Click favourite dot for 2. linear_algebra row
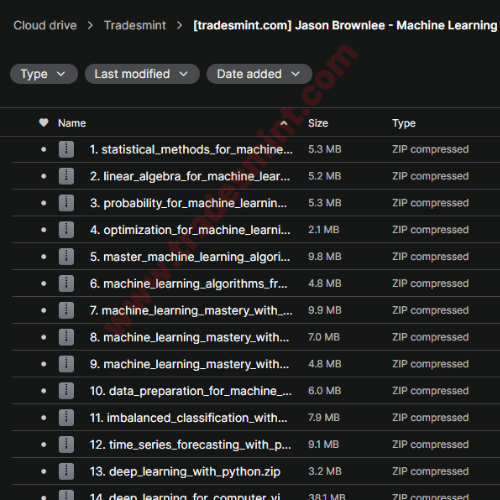The height and width of the screenshot is (500, 500). pos(44,176)
